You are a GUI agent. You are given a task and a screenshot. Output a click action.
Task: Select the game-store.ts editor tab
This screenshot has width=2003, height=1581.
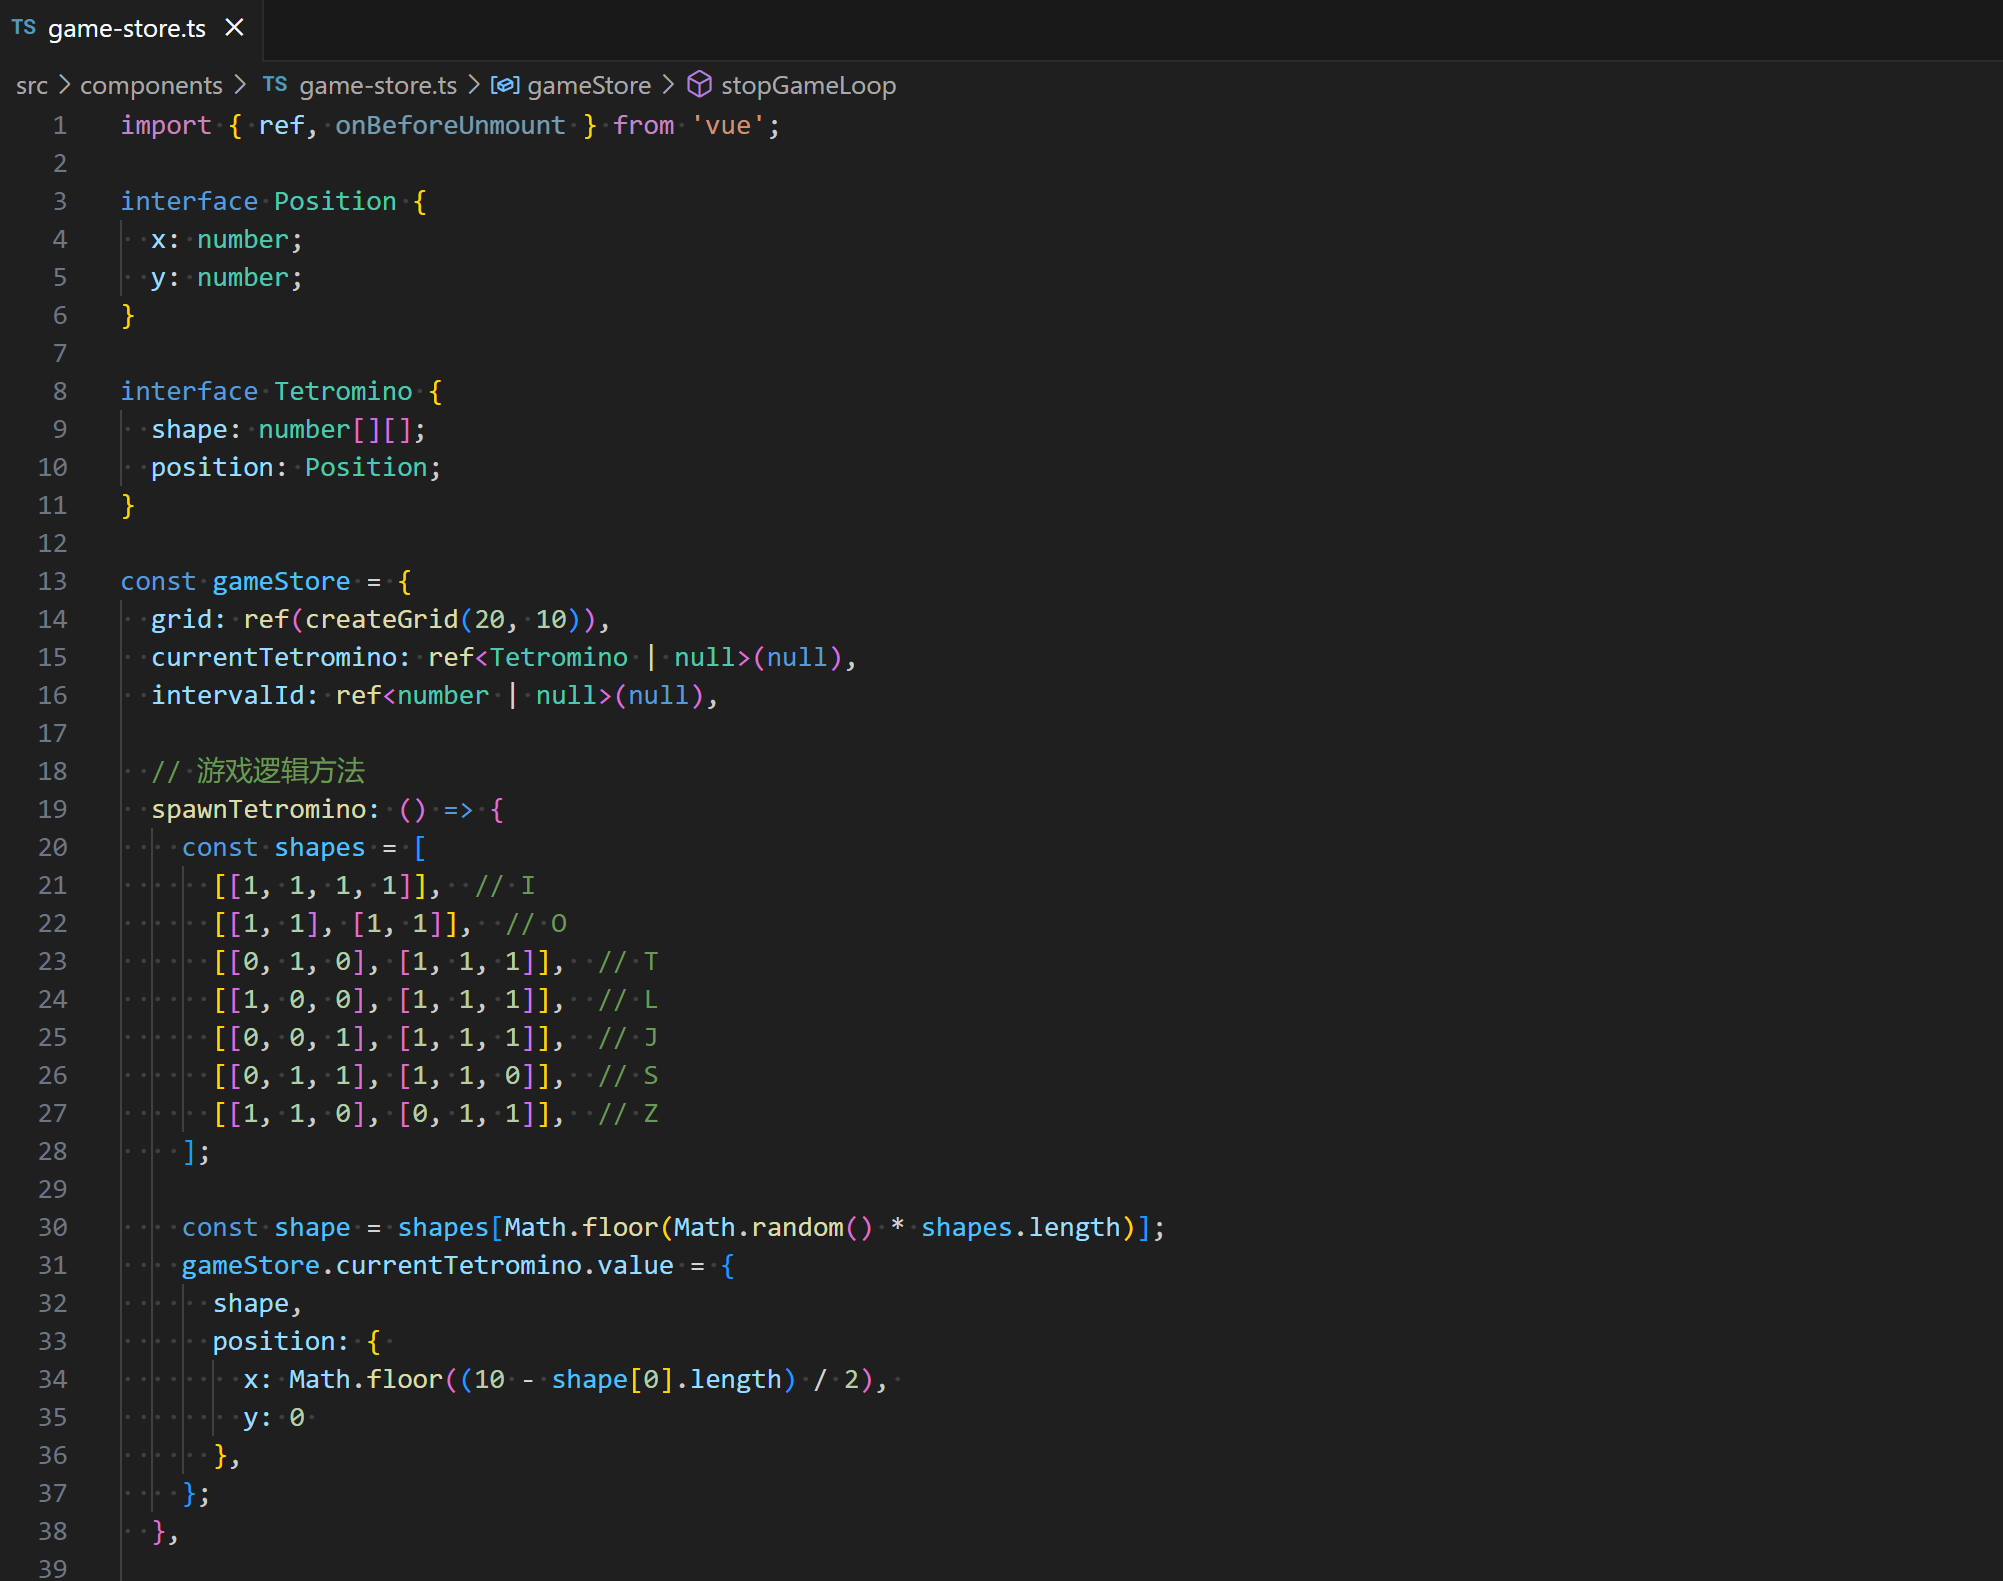[126, 28]
